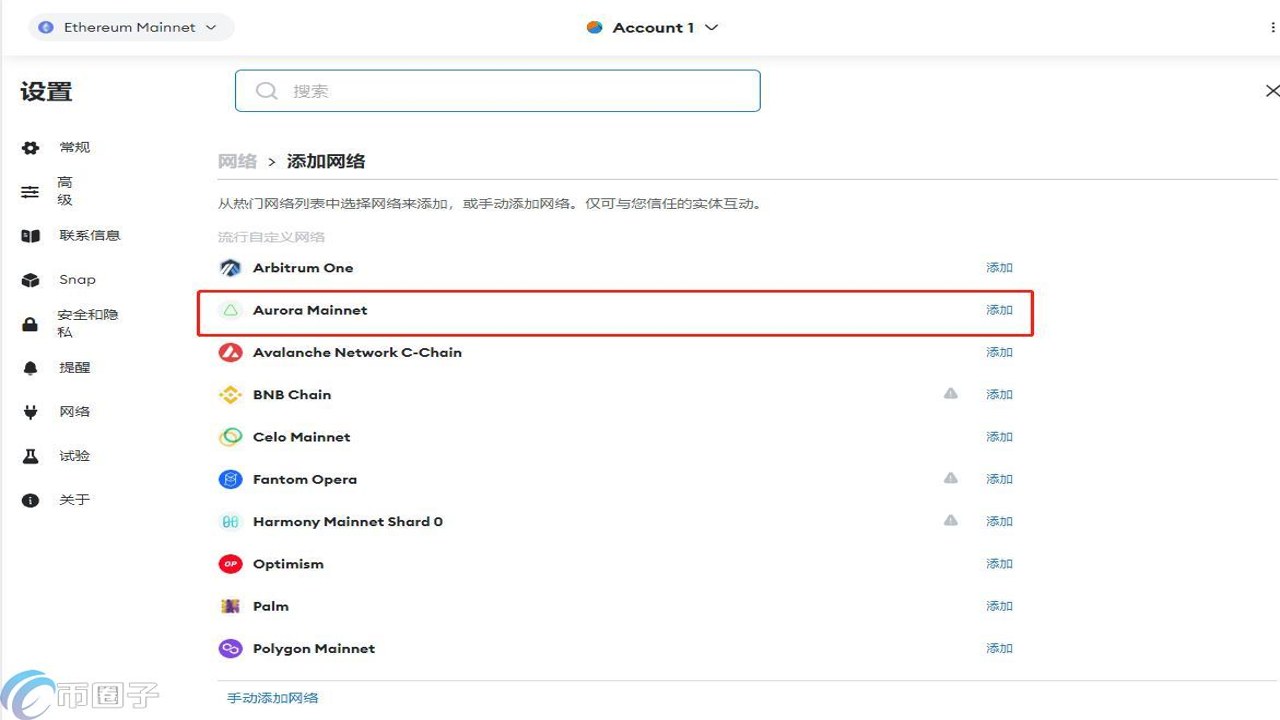1280x720 pixels.
Task: Click the search input field
Action: tap(497, 91)
